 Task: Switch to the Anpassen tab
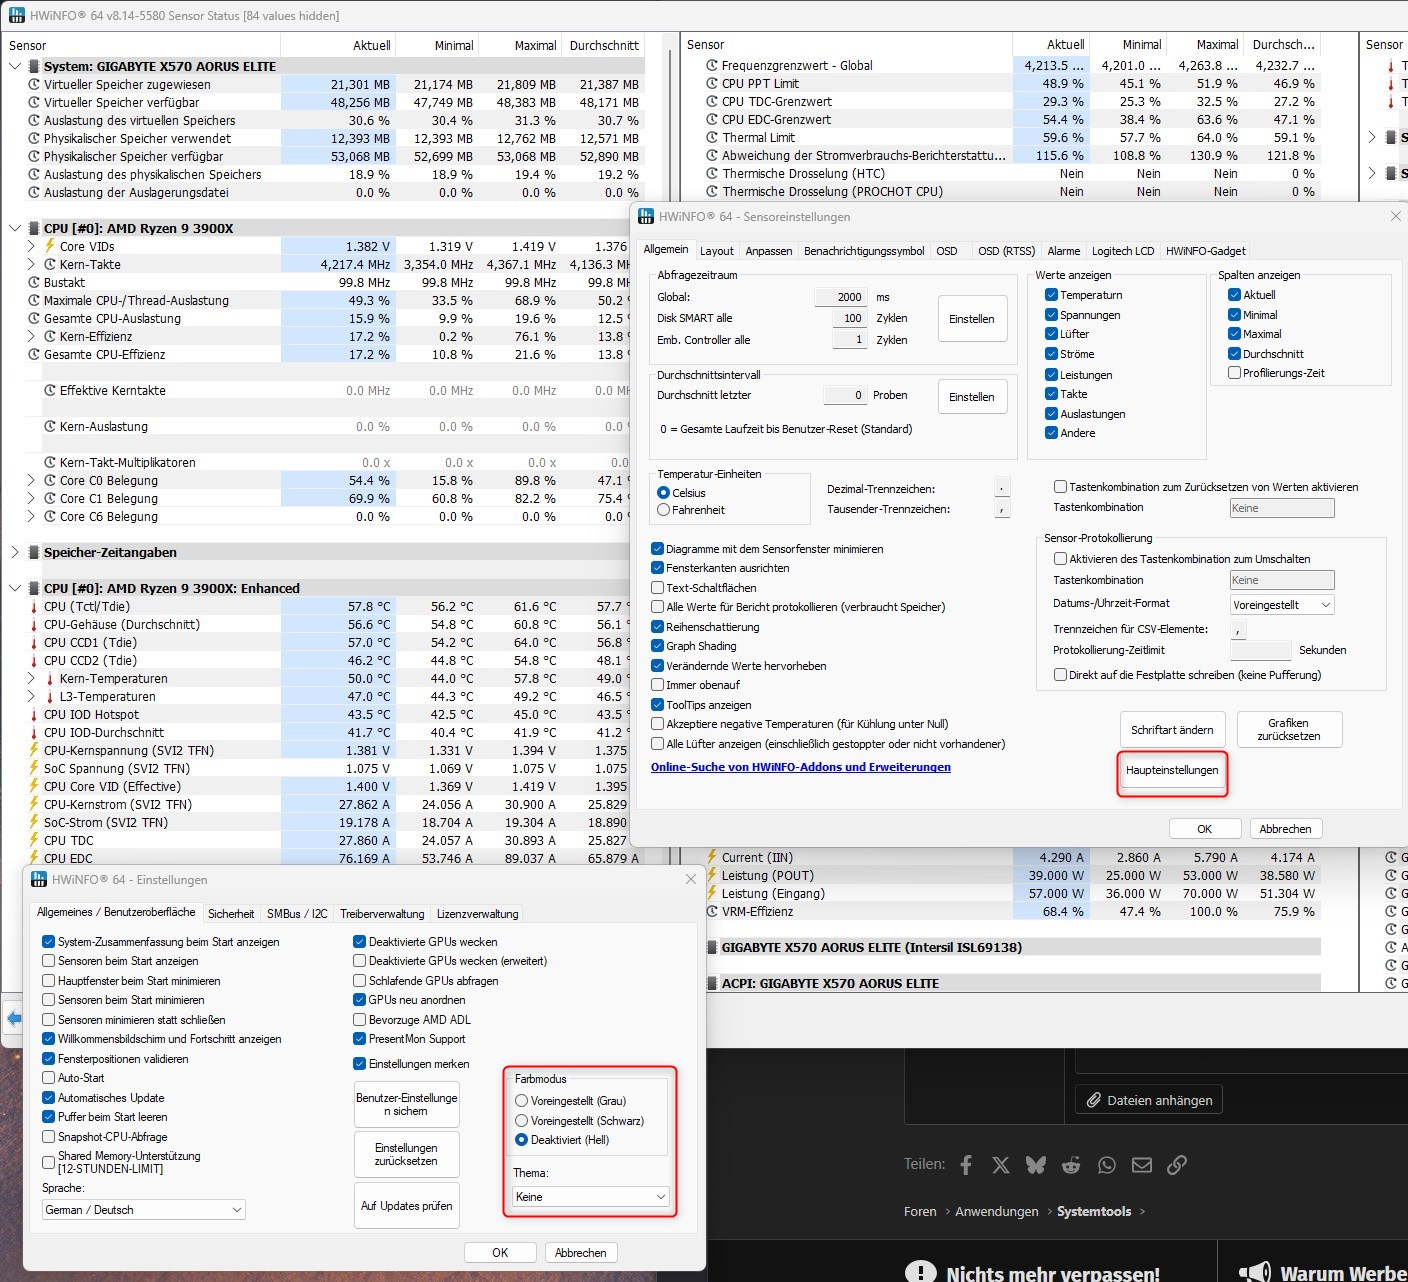coord(769,251)
